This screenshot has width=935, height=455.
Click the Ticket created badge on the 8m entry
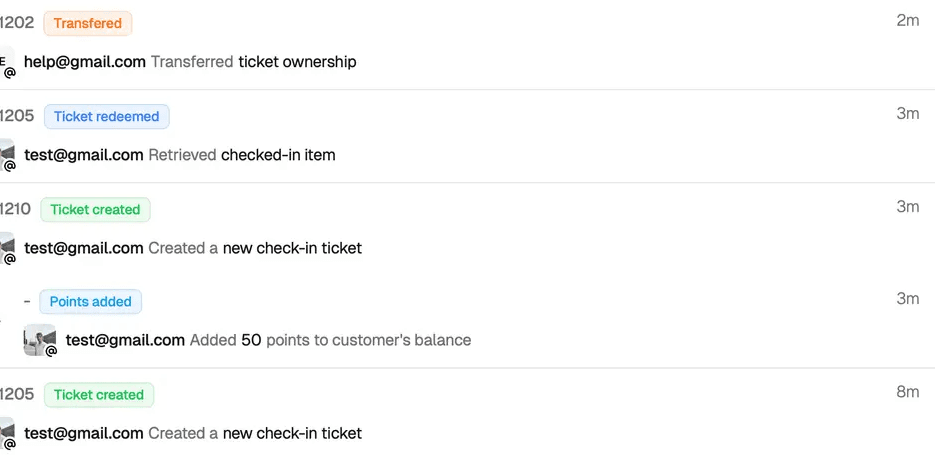(99, 395)
